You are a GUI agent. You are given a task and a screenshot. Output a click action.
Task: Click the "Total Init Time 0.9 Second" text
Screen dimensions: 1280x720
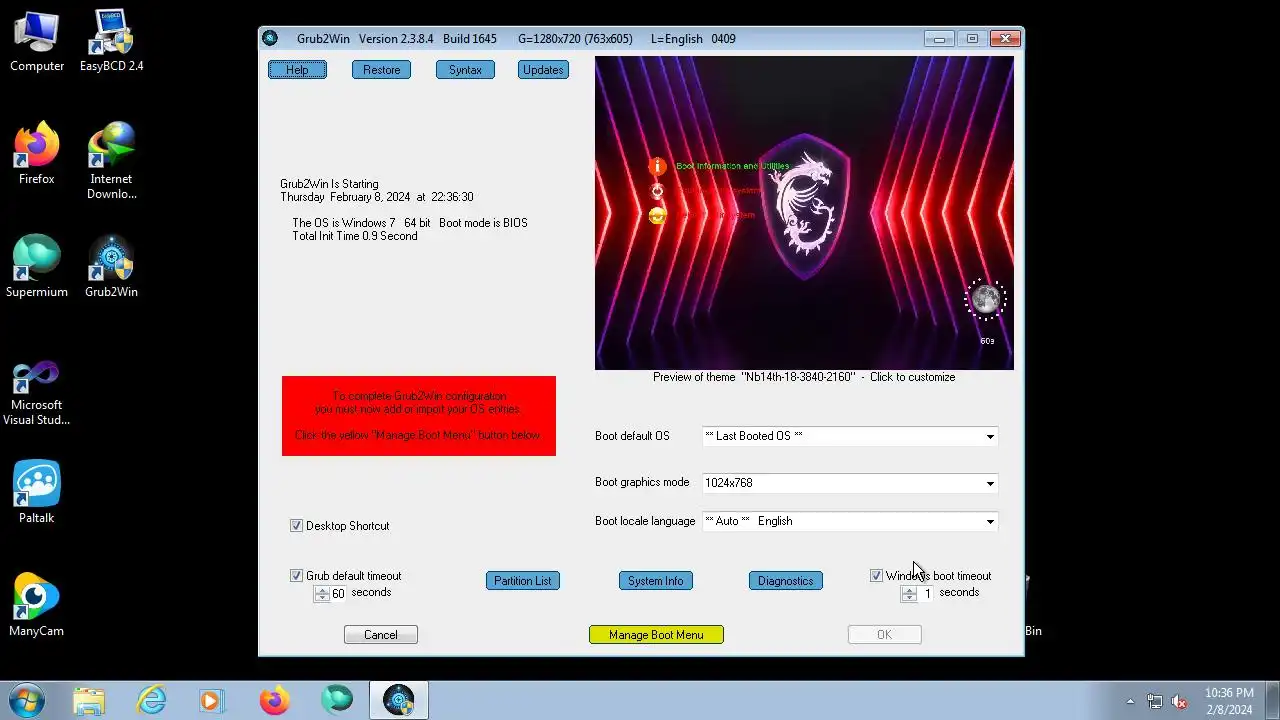(x=355, y=236)
